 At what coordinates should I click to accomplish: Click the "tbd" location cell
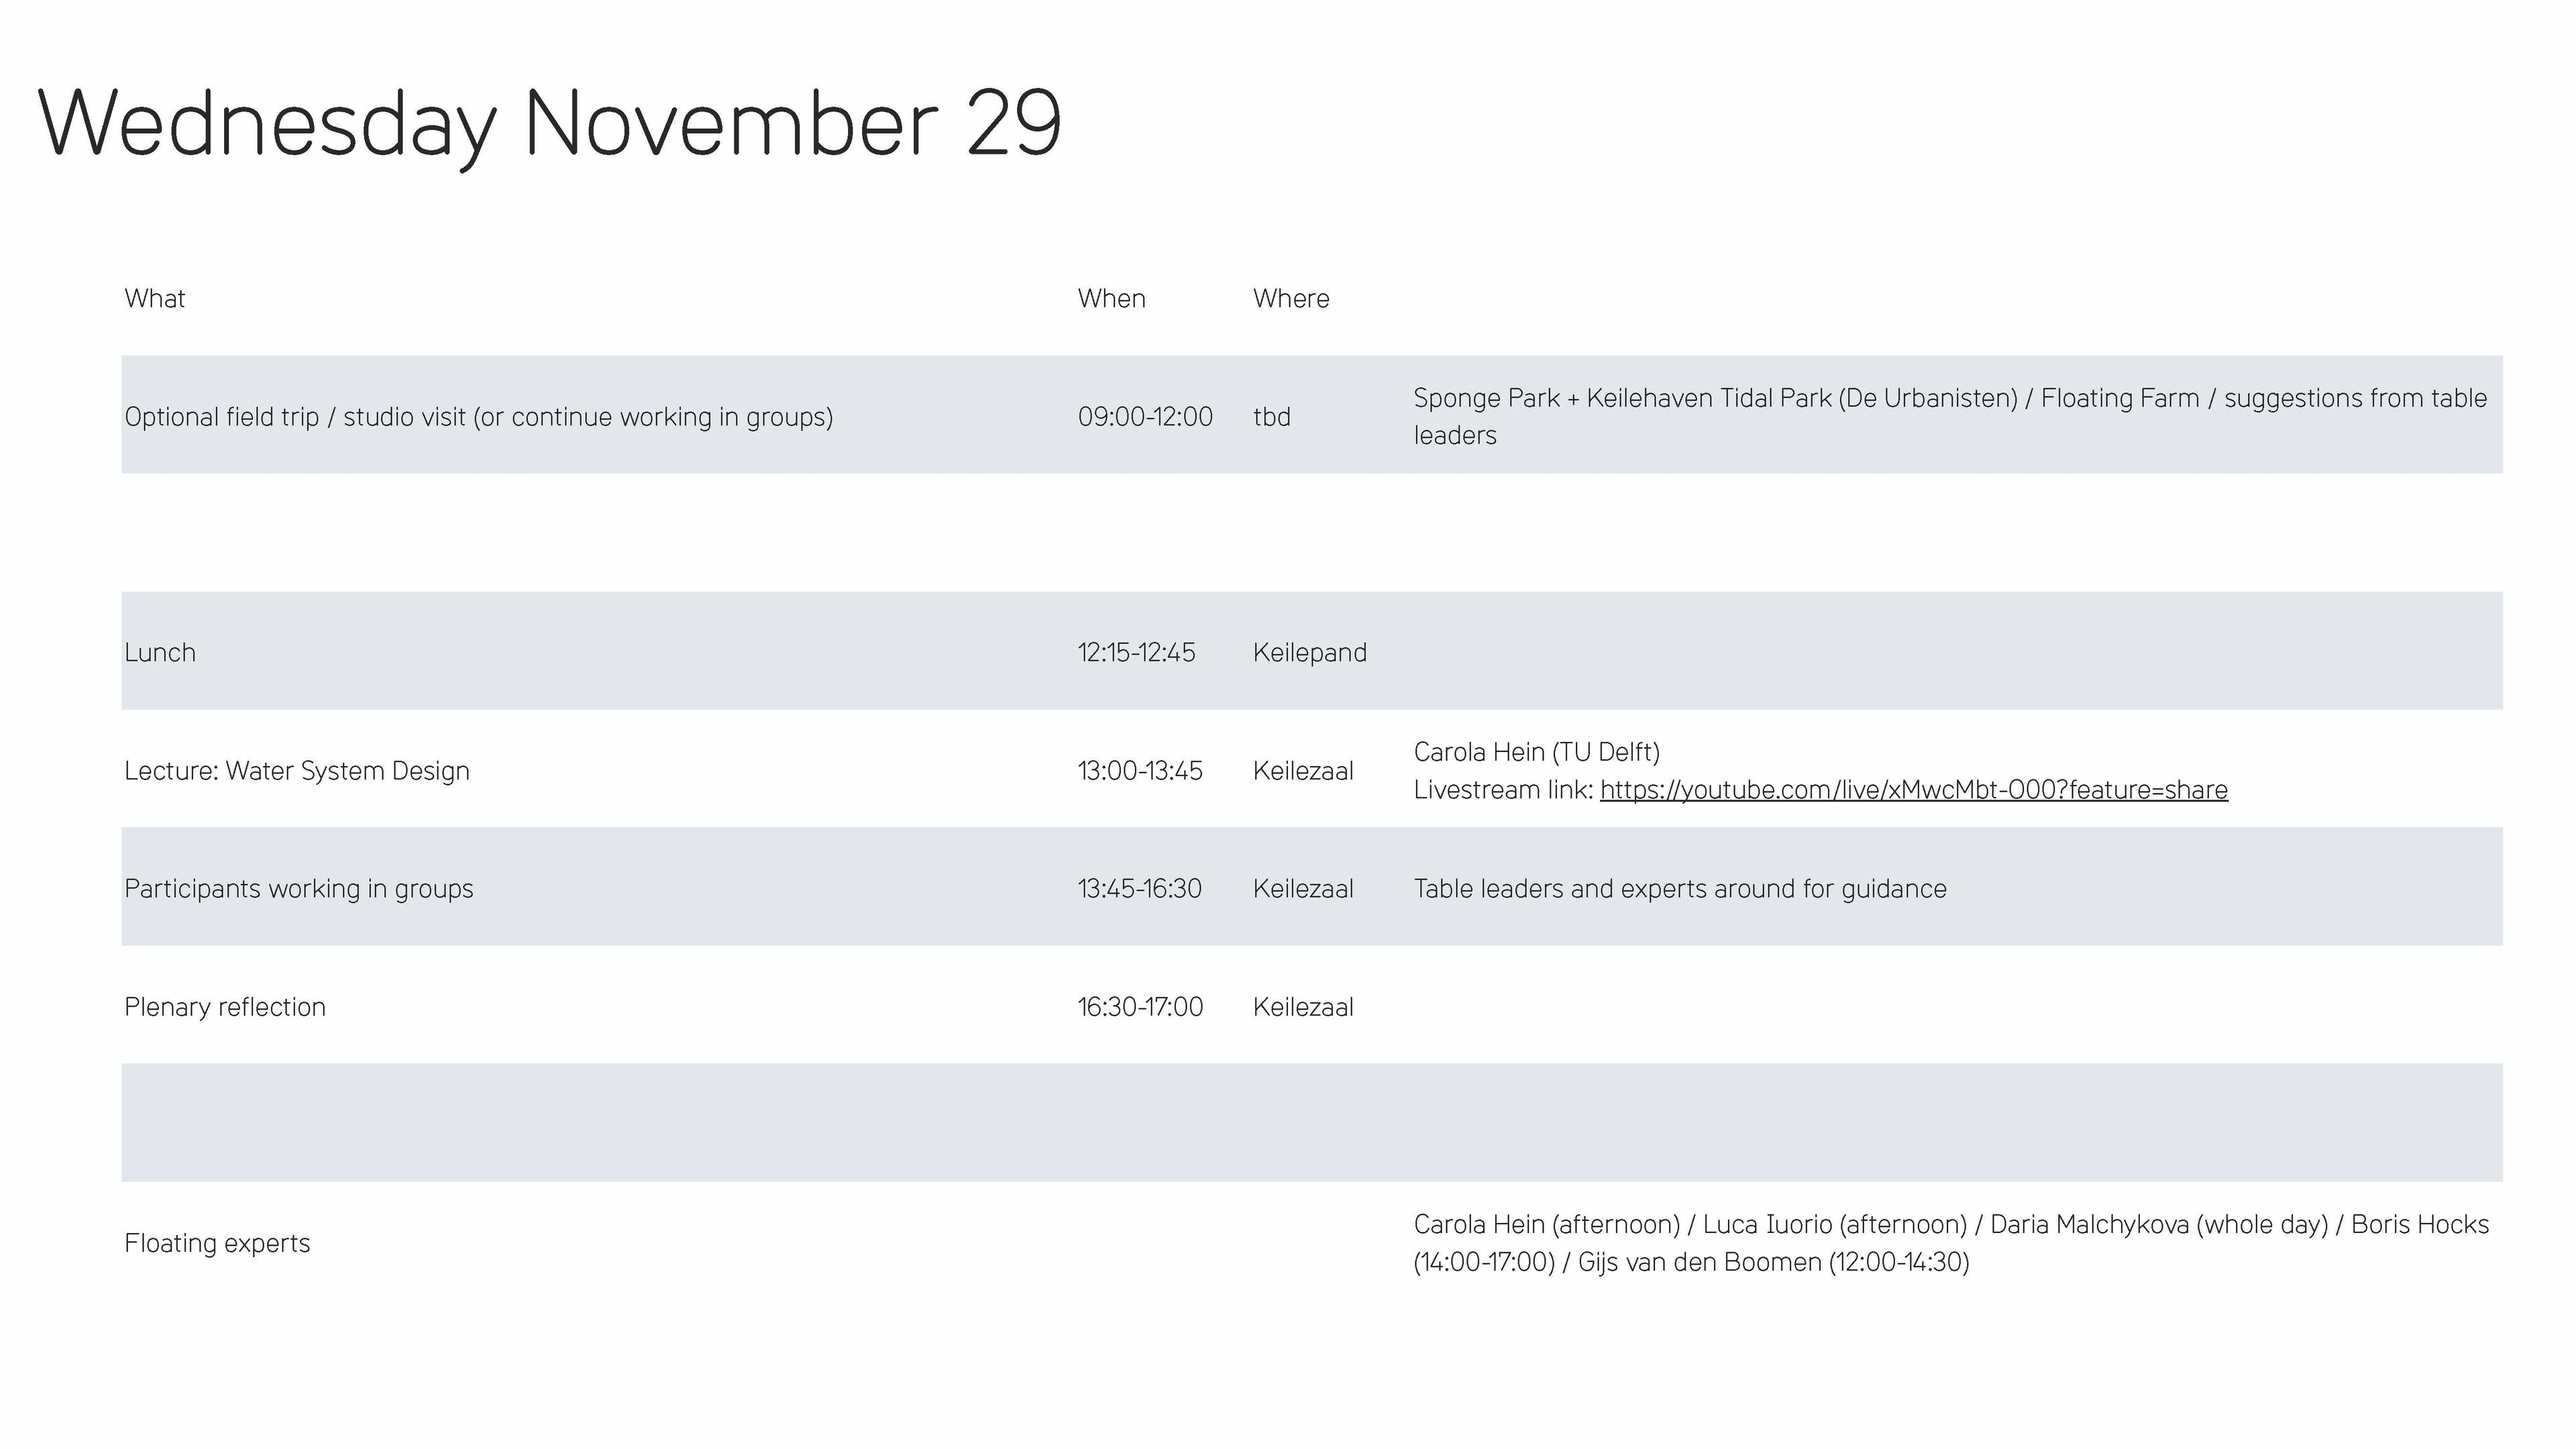(x=1271, y=417)
